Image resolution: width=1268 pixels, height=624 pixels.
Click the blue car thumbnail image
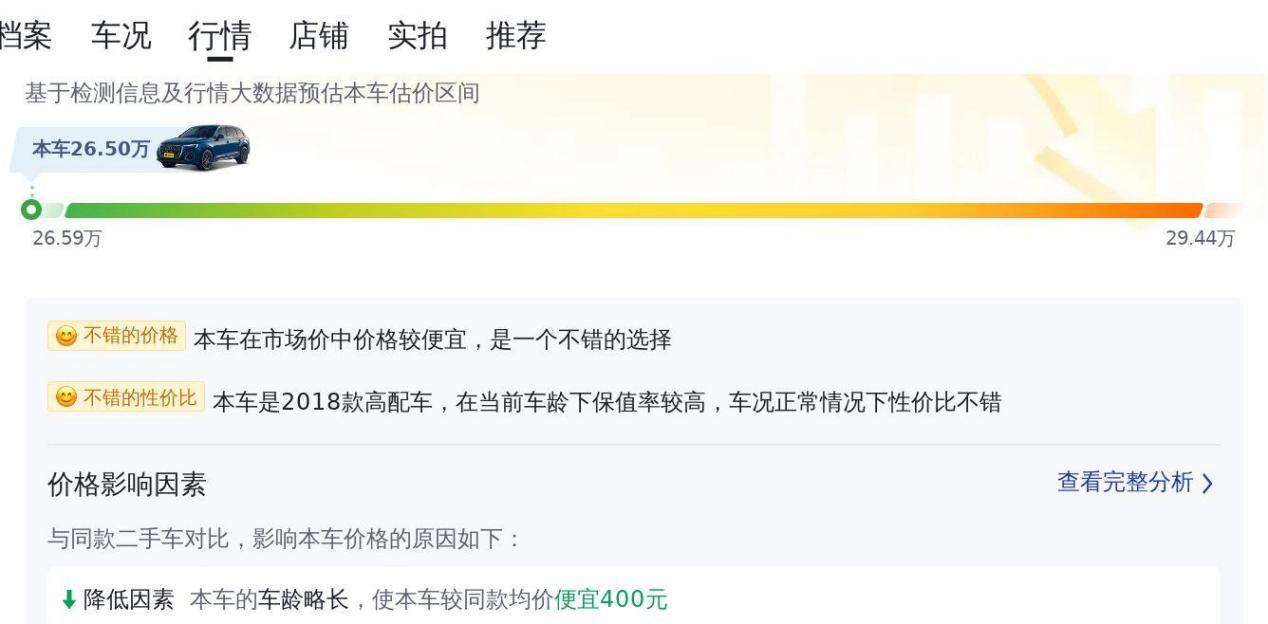click(x=204, y=148)
